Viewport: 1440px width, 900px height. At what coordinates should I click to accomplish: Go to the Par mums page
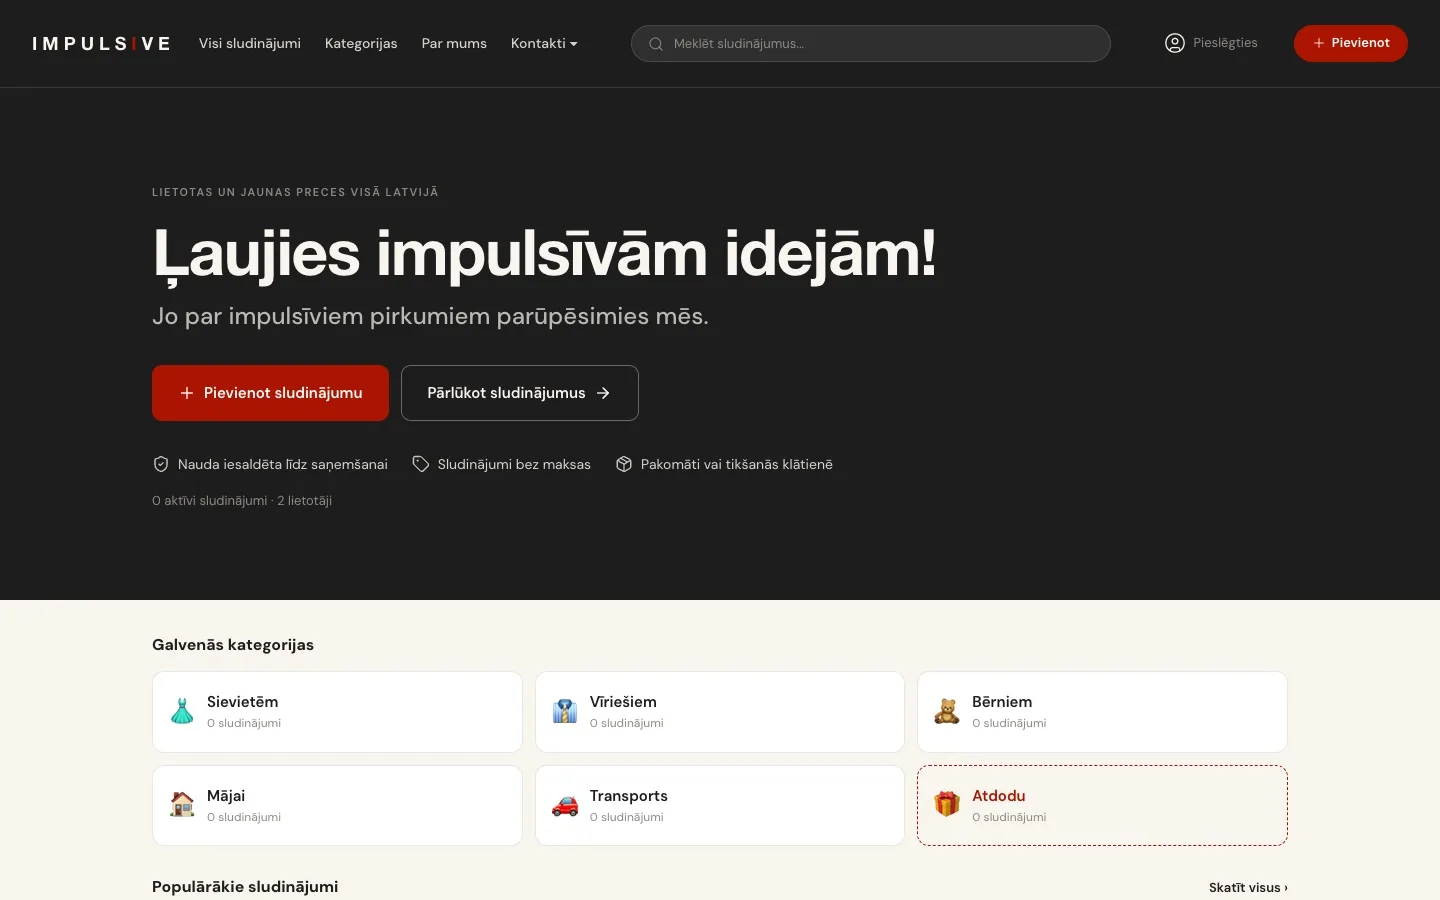[454, 43]
